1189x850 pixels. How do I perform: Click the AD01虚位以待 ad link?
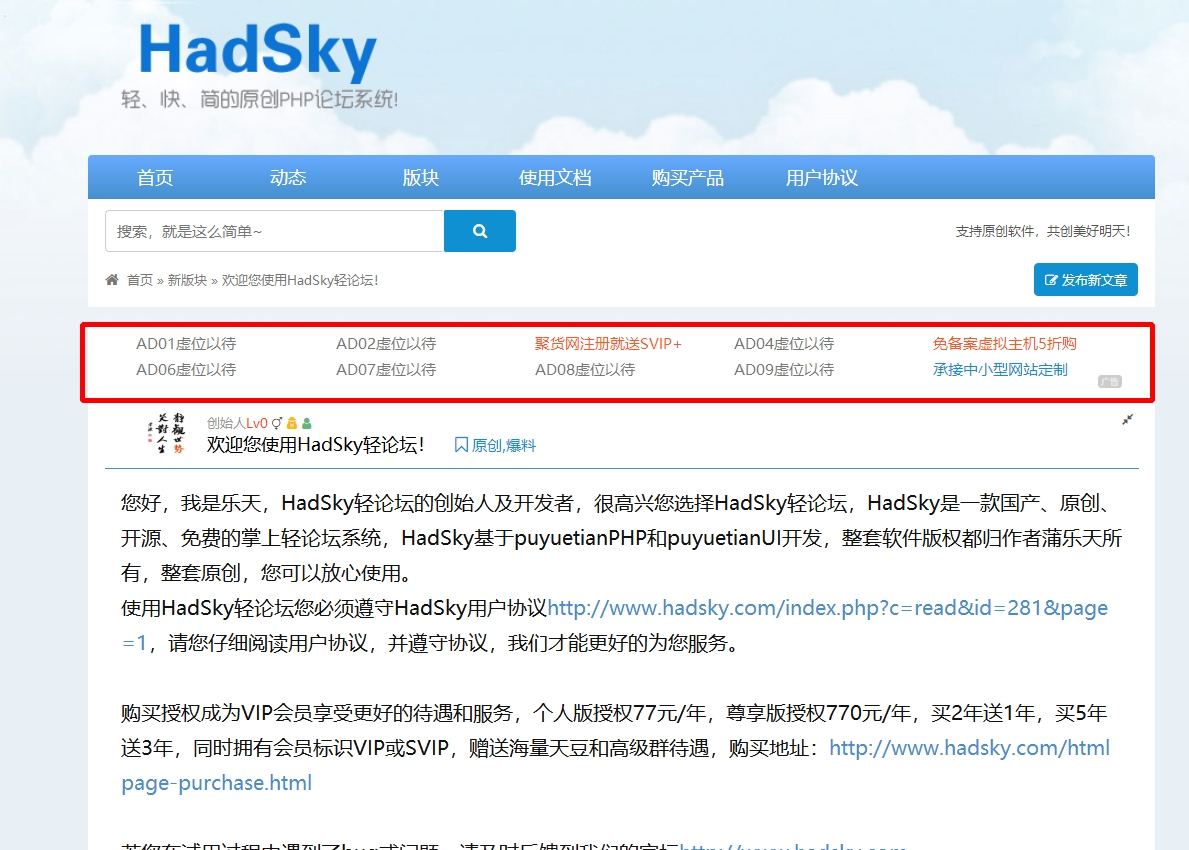click(186, 343)
